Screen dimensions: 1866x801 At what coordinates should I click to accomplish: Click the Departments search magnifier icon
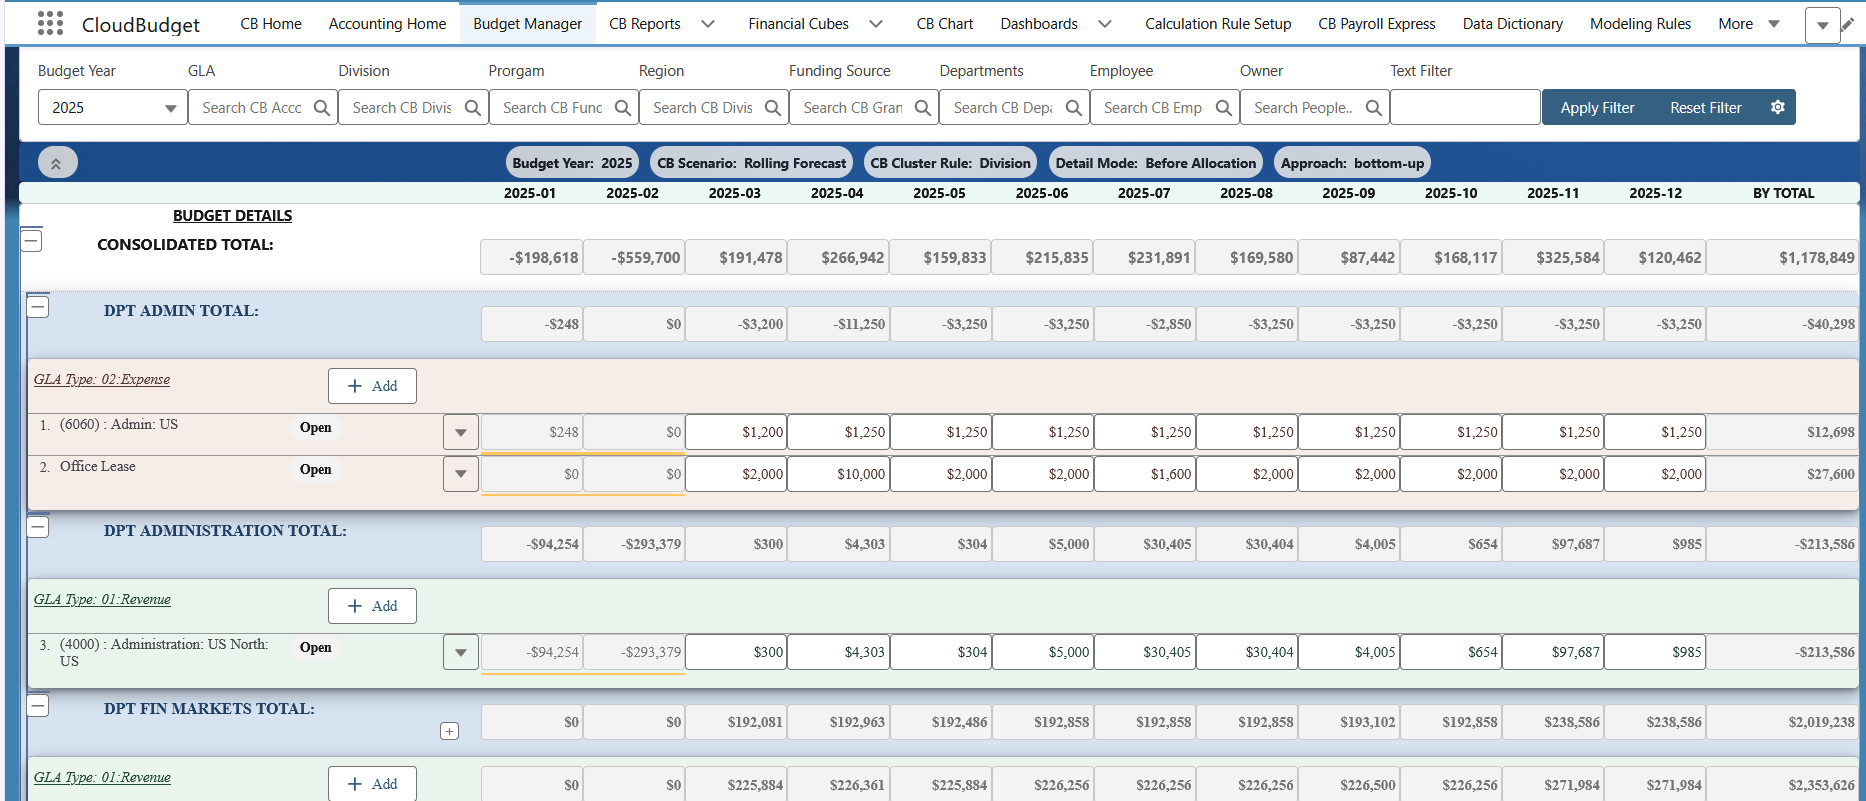(1074, 107)
